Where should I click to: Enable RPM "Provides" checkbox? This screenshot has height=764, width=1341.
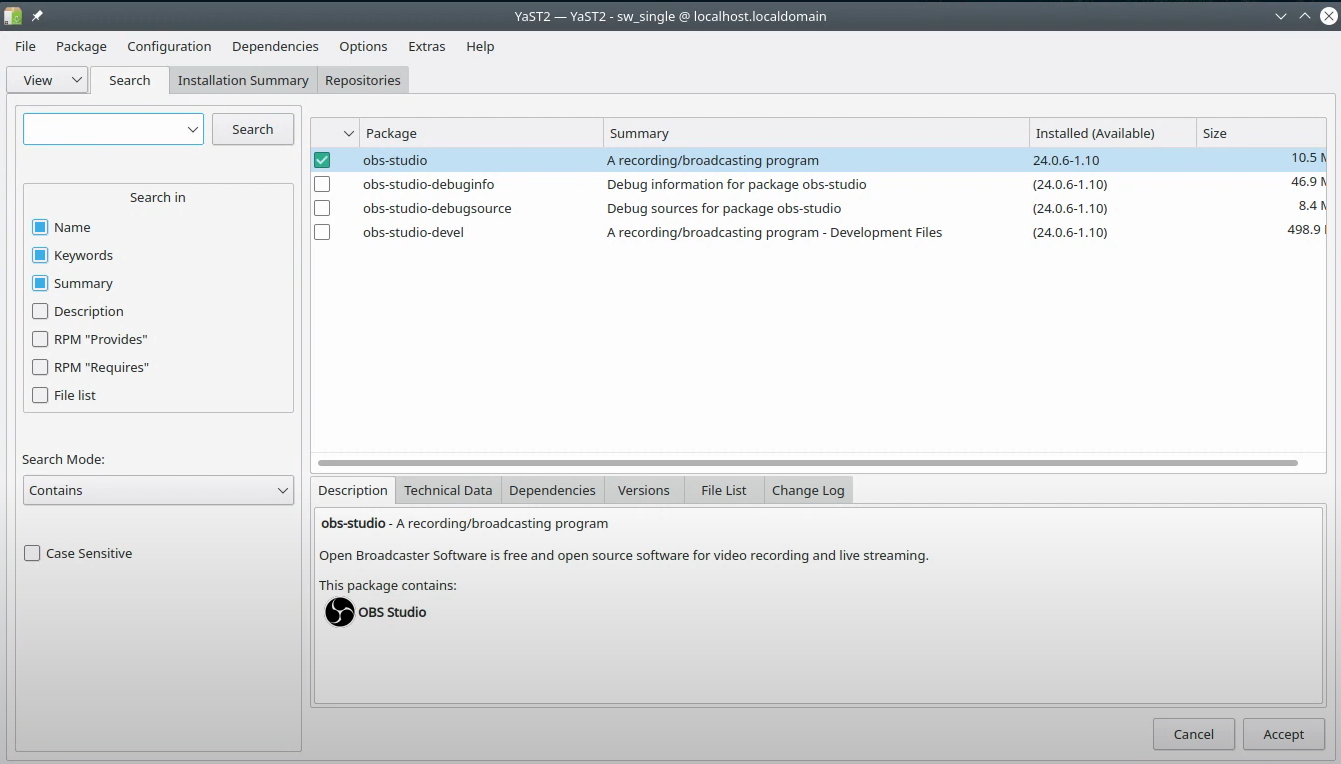40,339
